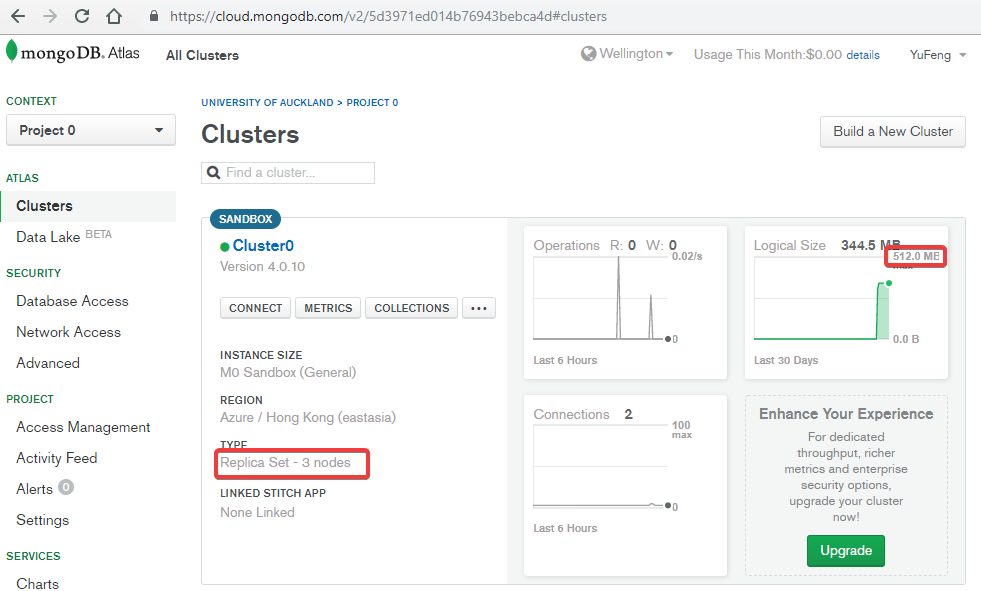Click the SANDBOX badge on the cluster card
981x591 pixels.
tap(245, 219)
